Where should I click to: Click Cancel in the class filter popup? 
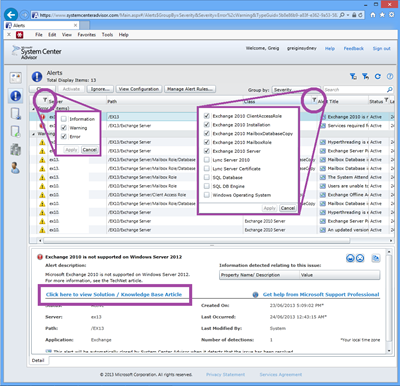288,208
